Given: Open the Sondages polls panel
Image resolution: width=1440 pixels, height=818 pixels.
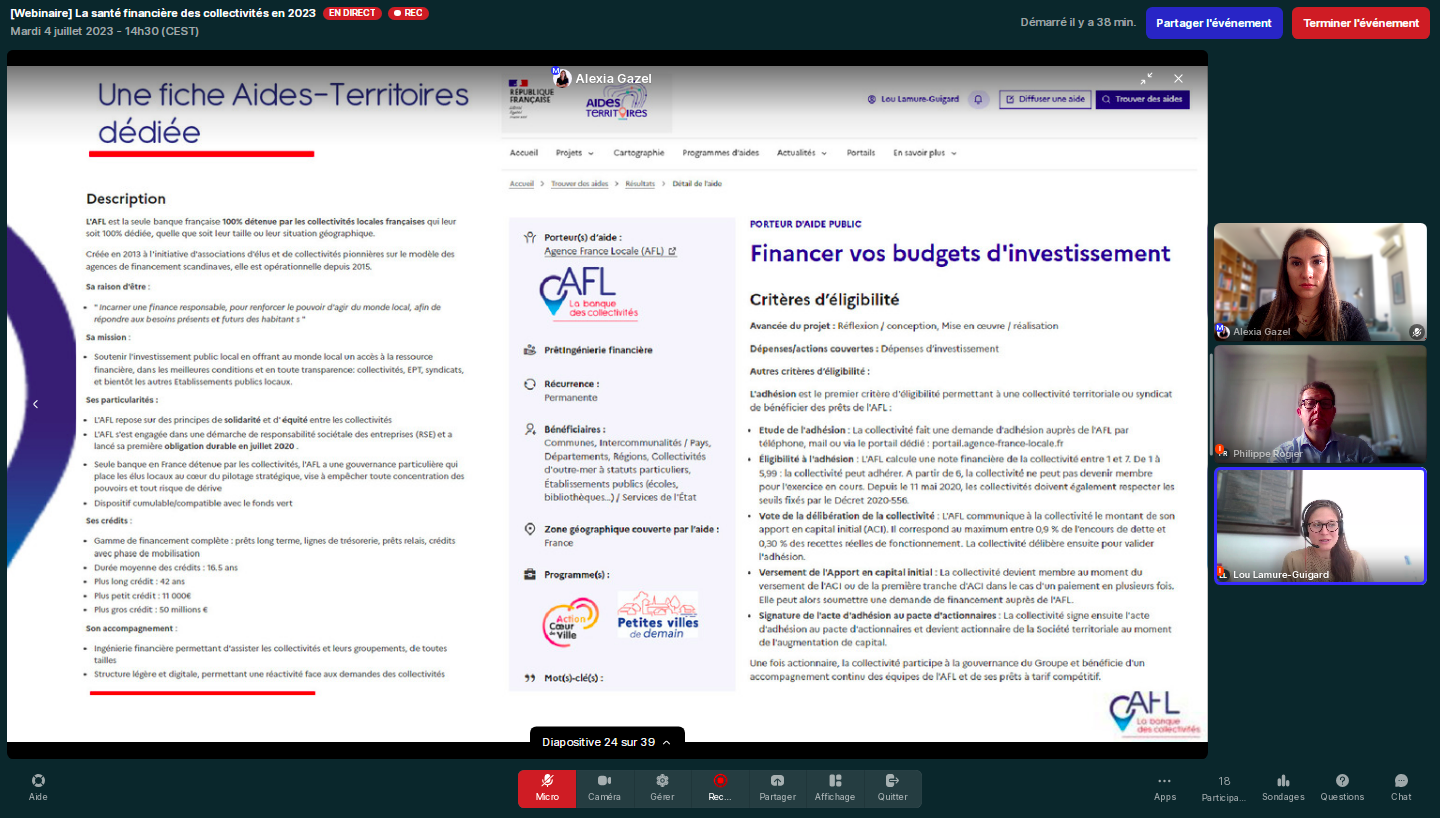Looking at the screenshot, I should [1283, 788].
